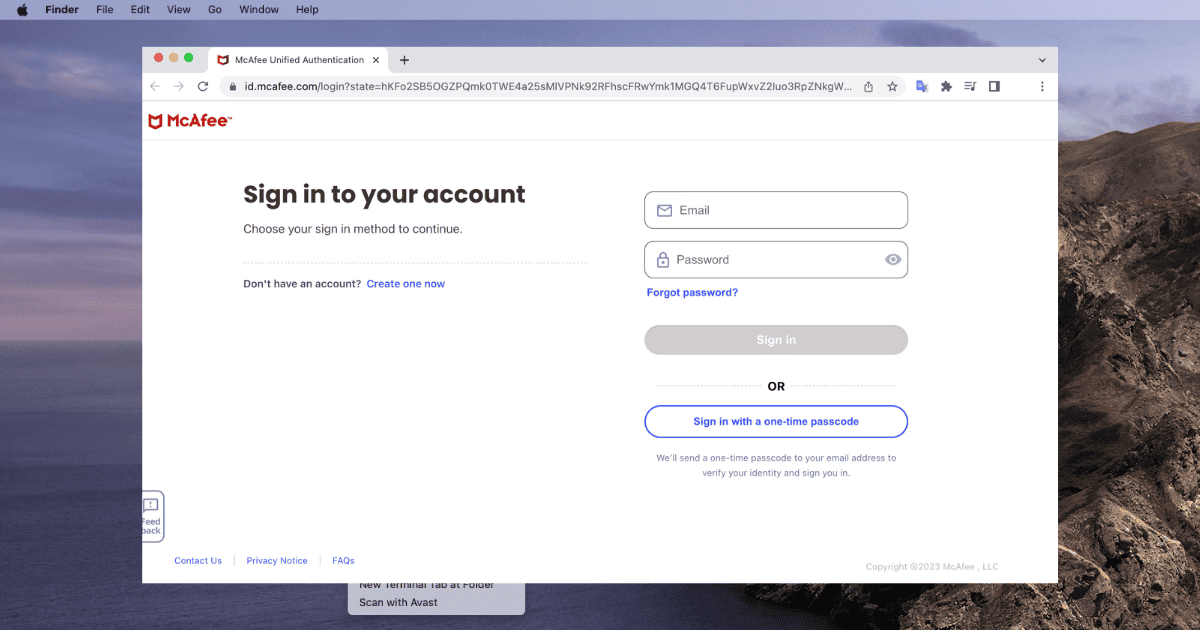Open a new tab with plus button
Image resolution: width=1200 pixels, height=630 pixels.
click(404, 60)
